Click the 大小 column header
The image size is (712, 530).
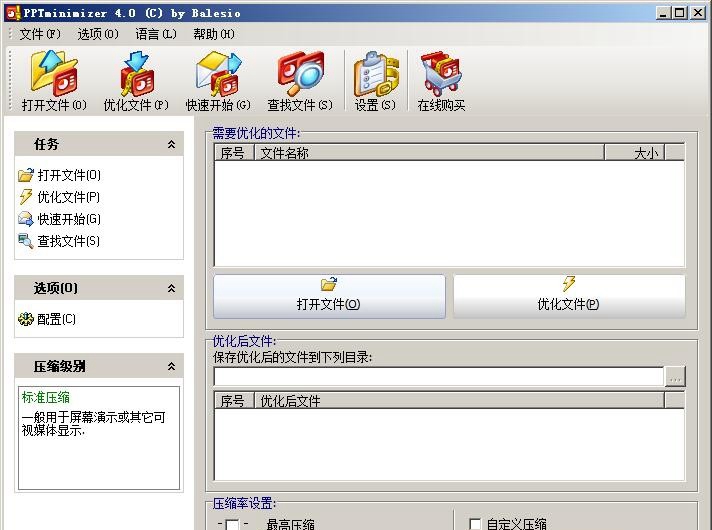point(635,153)
